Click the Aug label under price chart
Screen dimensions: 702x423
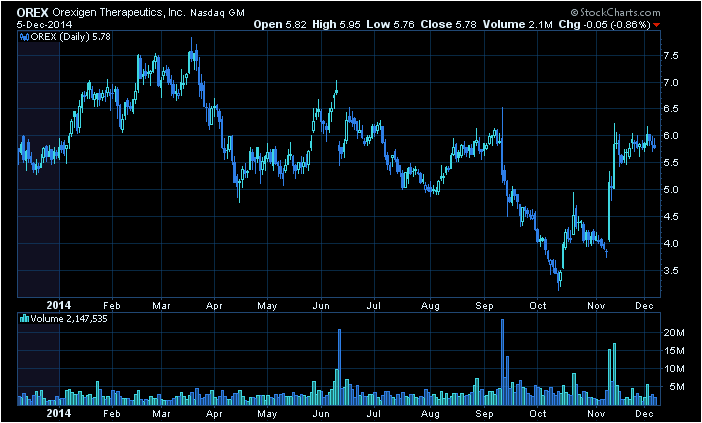coord(430,306)
